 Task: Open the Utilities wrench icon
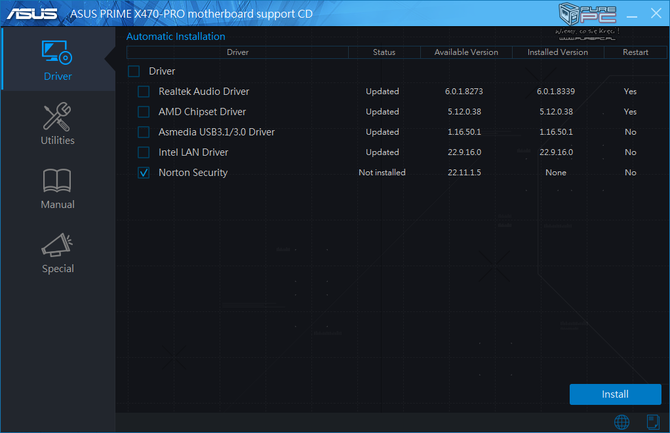click(57, 116)
